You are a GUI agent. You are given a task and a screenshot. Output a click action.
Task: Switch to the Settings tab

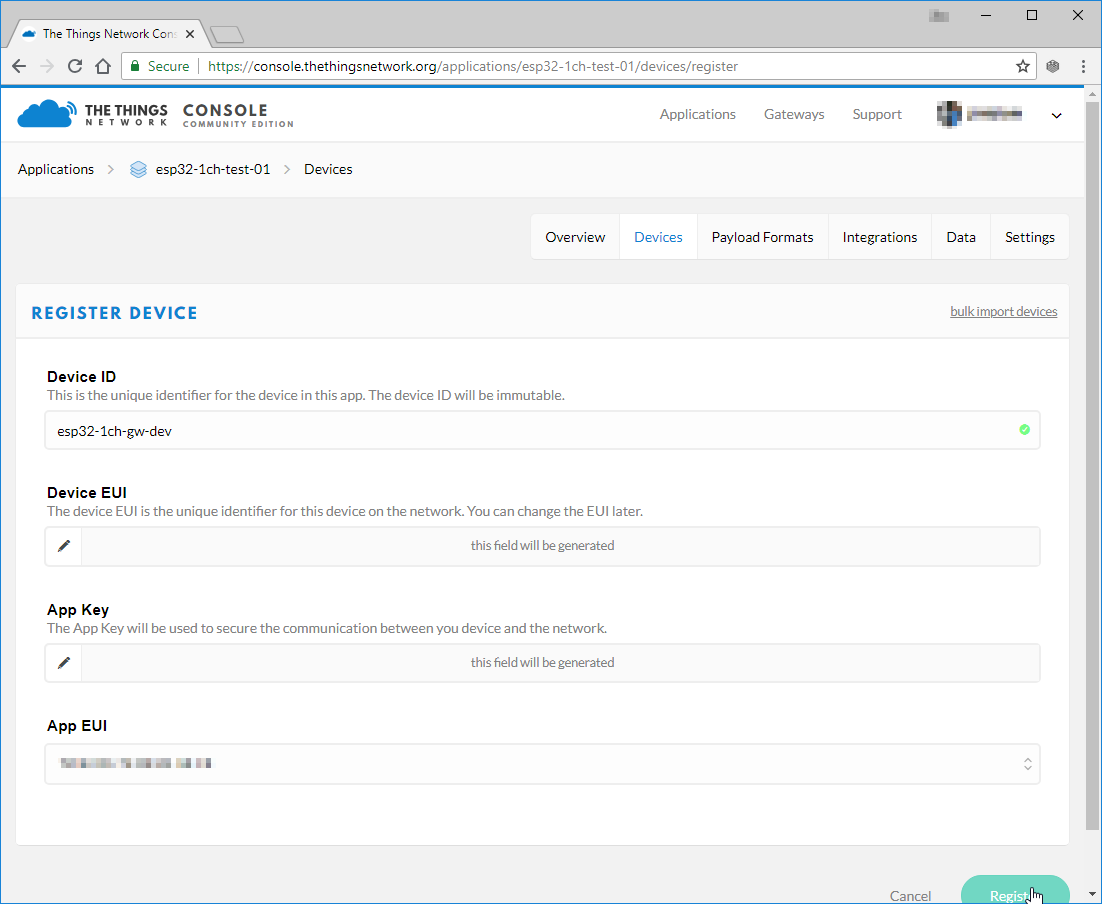[x=1030, y=237]
